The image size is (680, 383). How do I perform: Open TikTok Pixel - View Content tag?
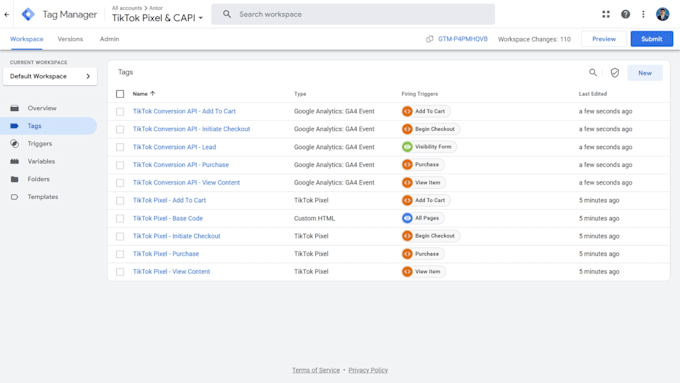tap(171, 272)
